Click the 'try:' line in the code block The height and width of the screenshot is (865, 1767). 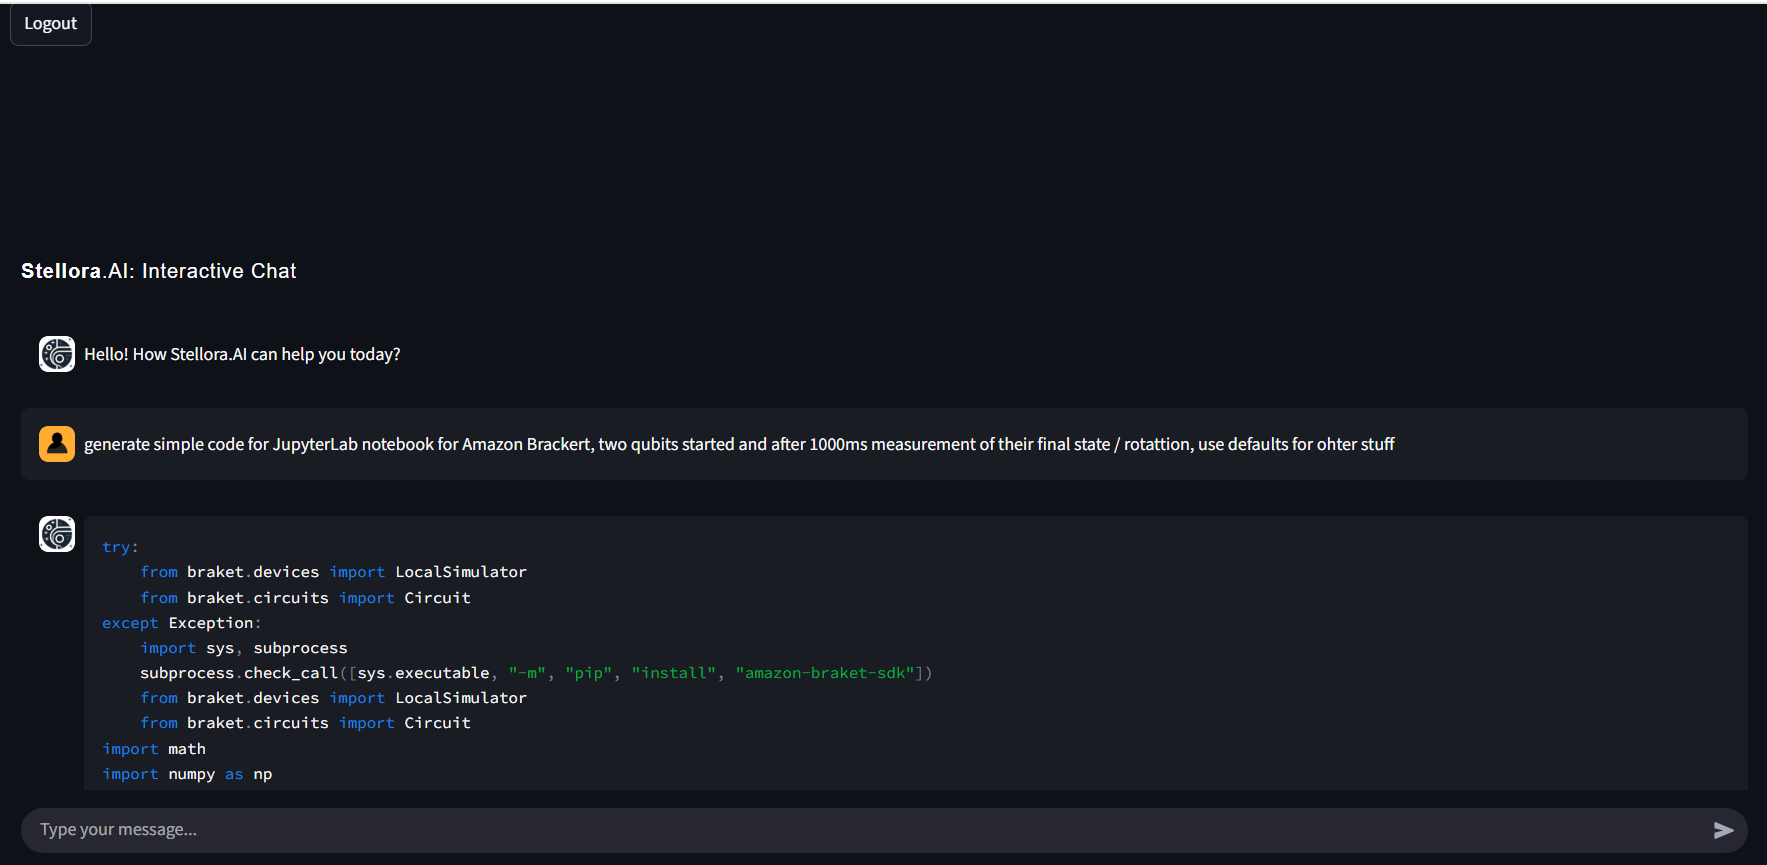[x=120, y=547]
